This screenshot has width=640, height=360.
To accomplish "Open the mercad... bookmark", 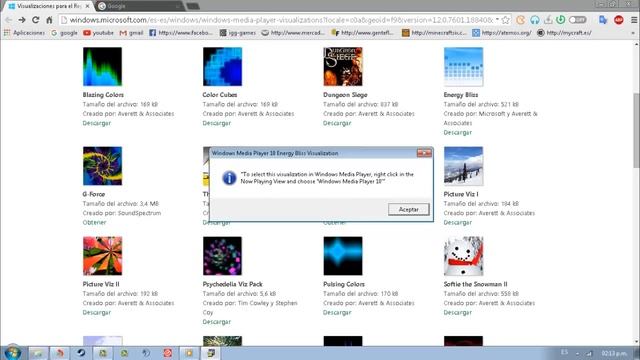I will [293, 33].
